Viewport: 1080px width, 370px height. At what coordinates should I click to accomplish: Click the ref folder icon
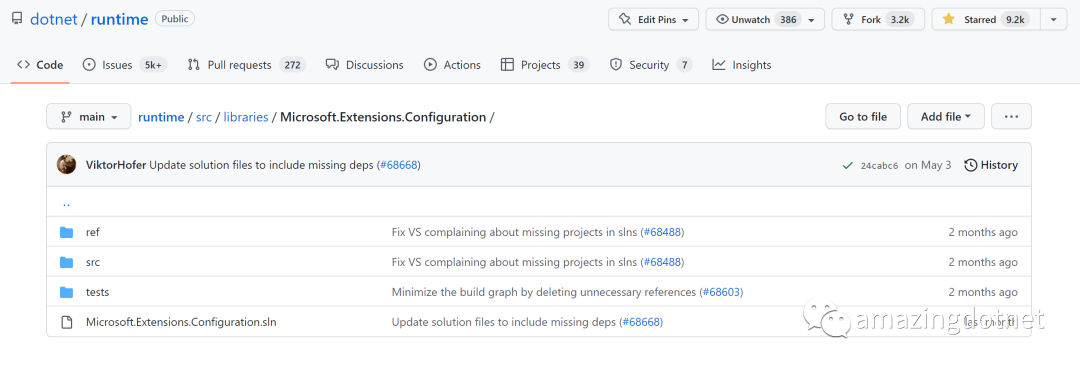(66, 232)
